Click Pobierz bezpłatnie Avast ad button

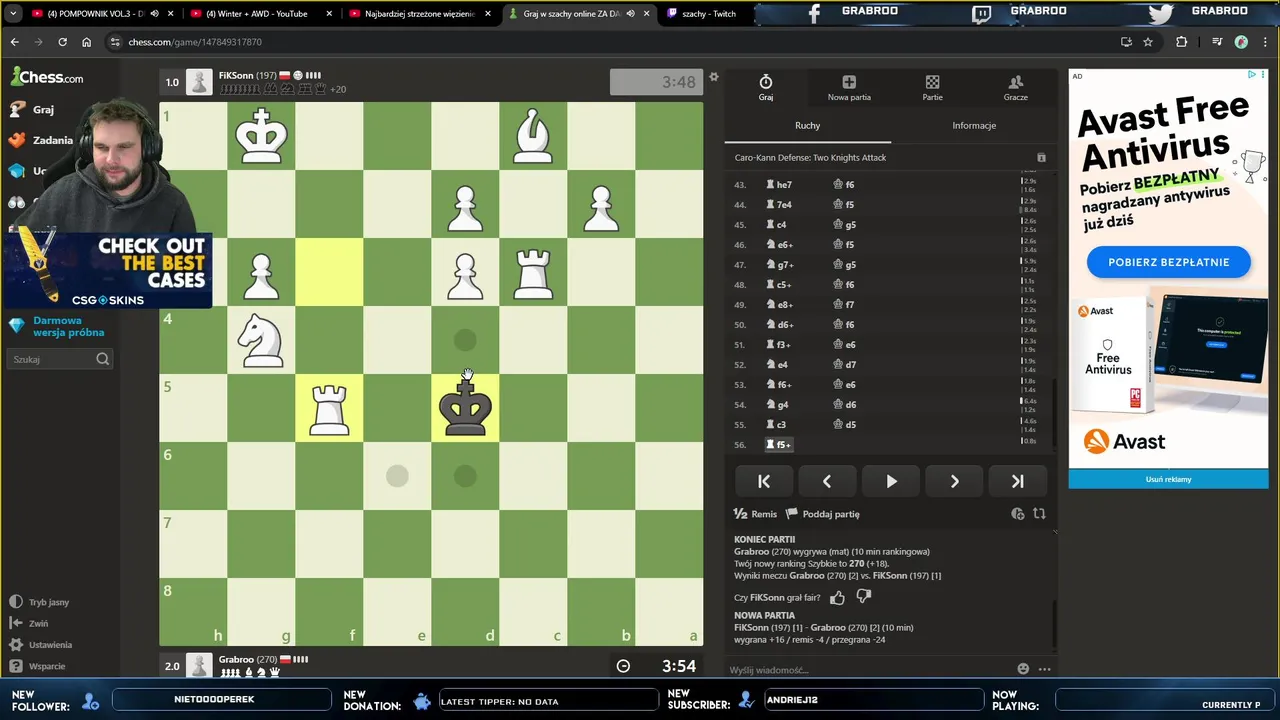(x=1168, y=262)
